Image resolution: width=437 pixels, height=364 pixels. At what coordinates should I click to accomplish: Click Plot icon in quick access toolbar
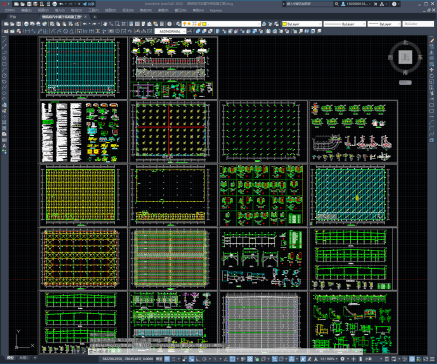tap(54, 4)
